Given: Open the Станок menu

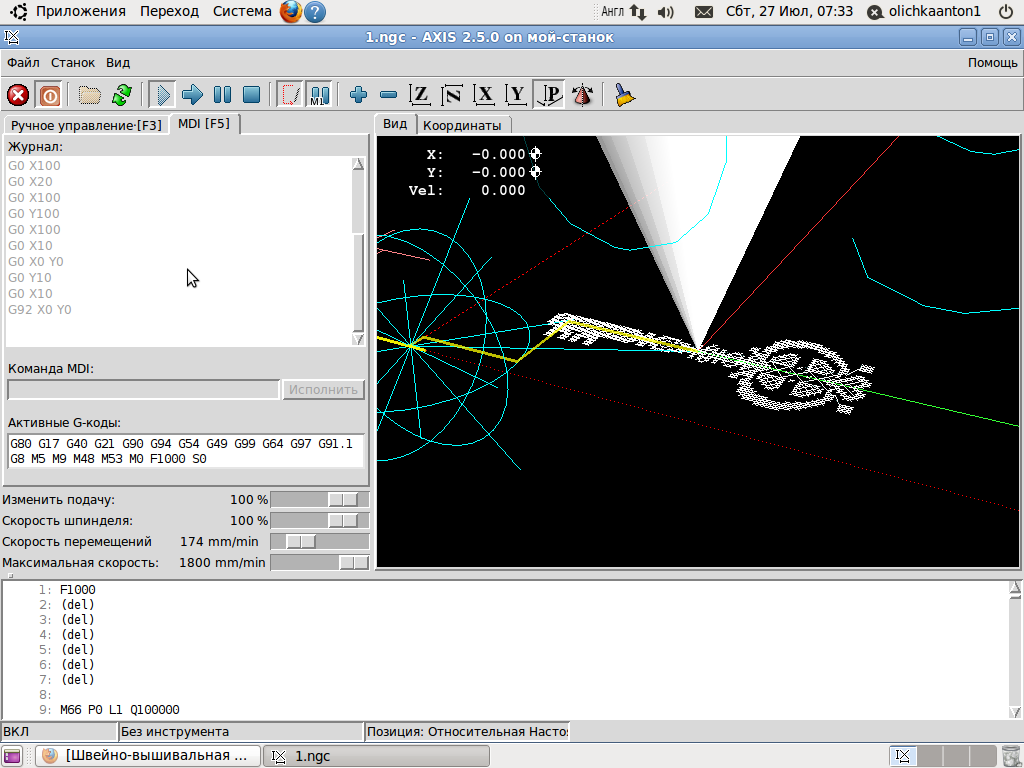Looking at the screenshot, I should point(73,63).
